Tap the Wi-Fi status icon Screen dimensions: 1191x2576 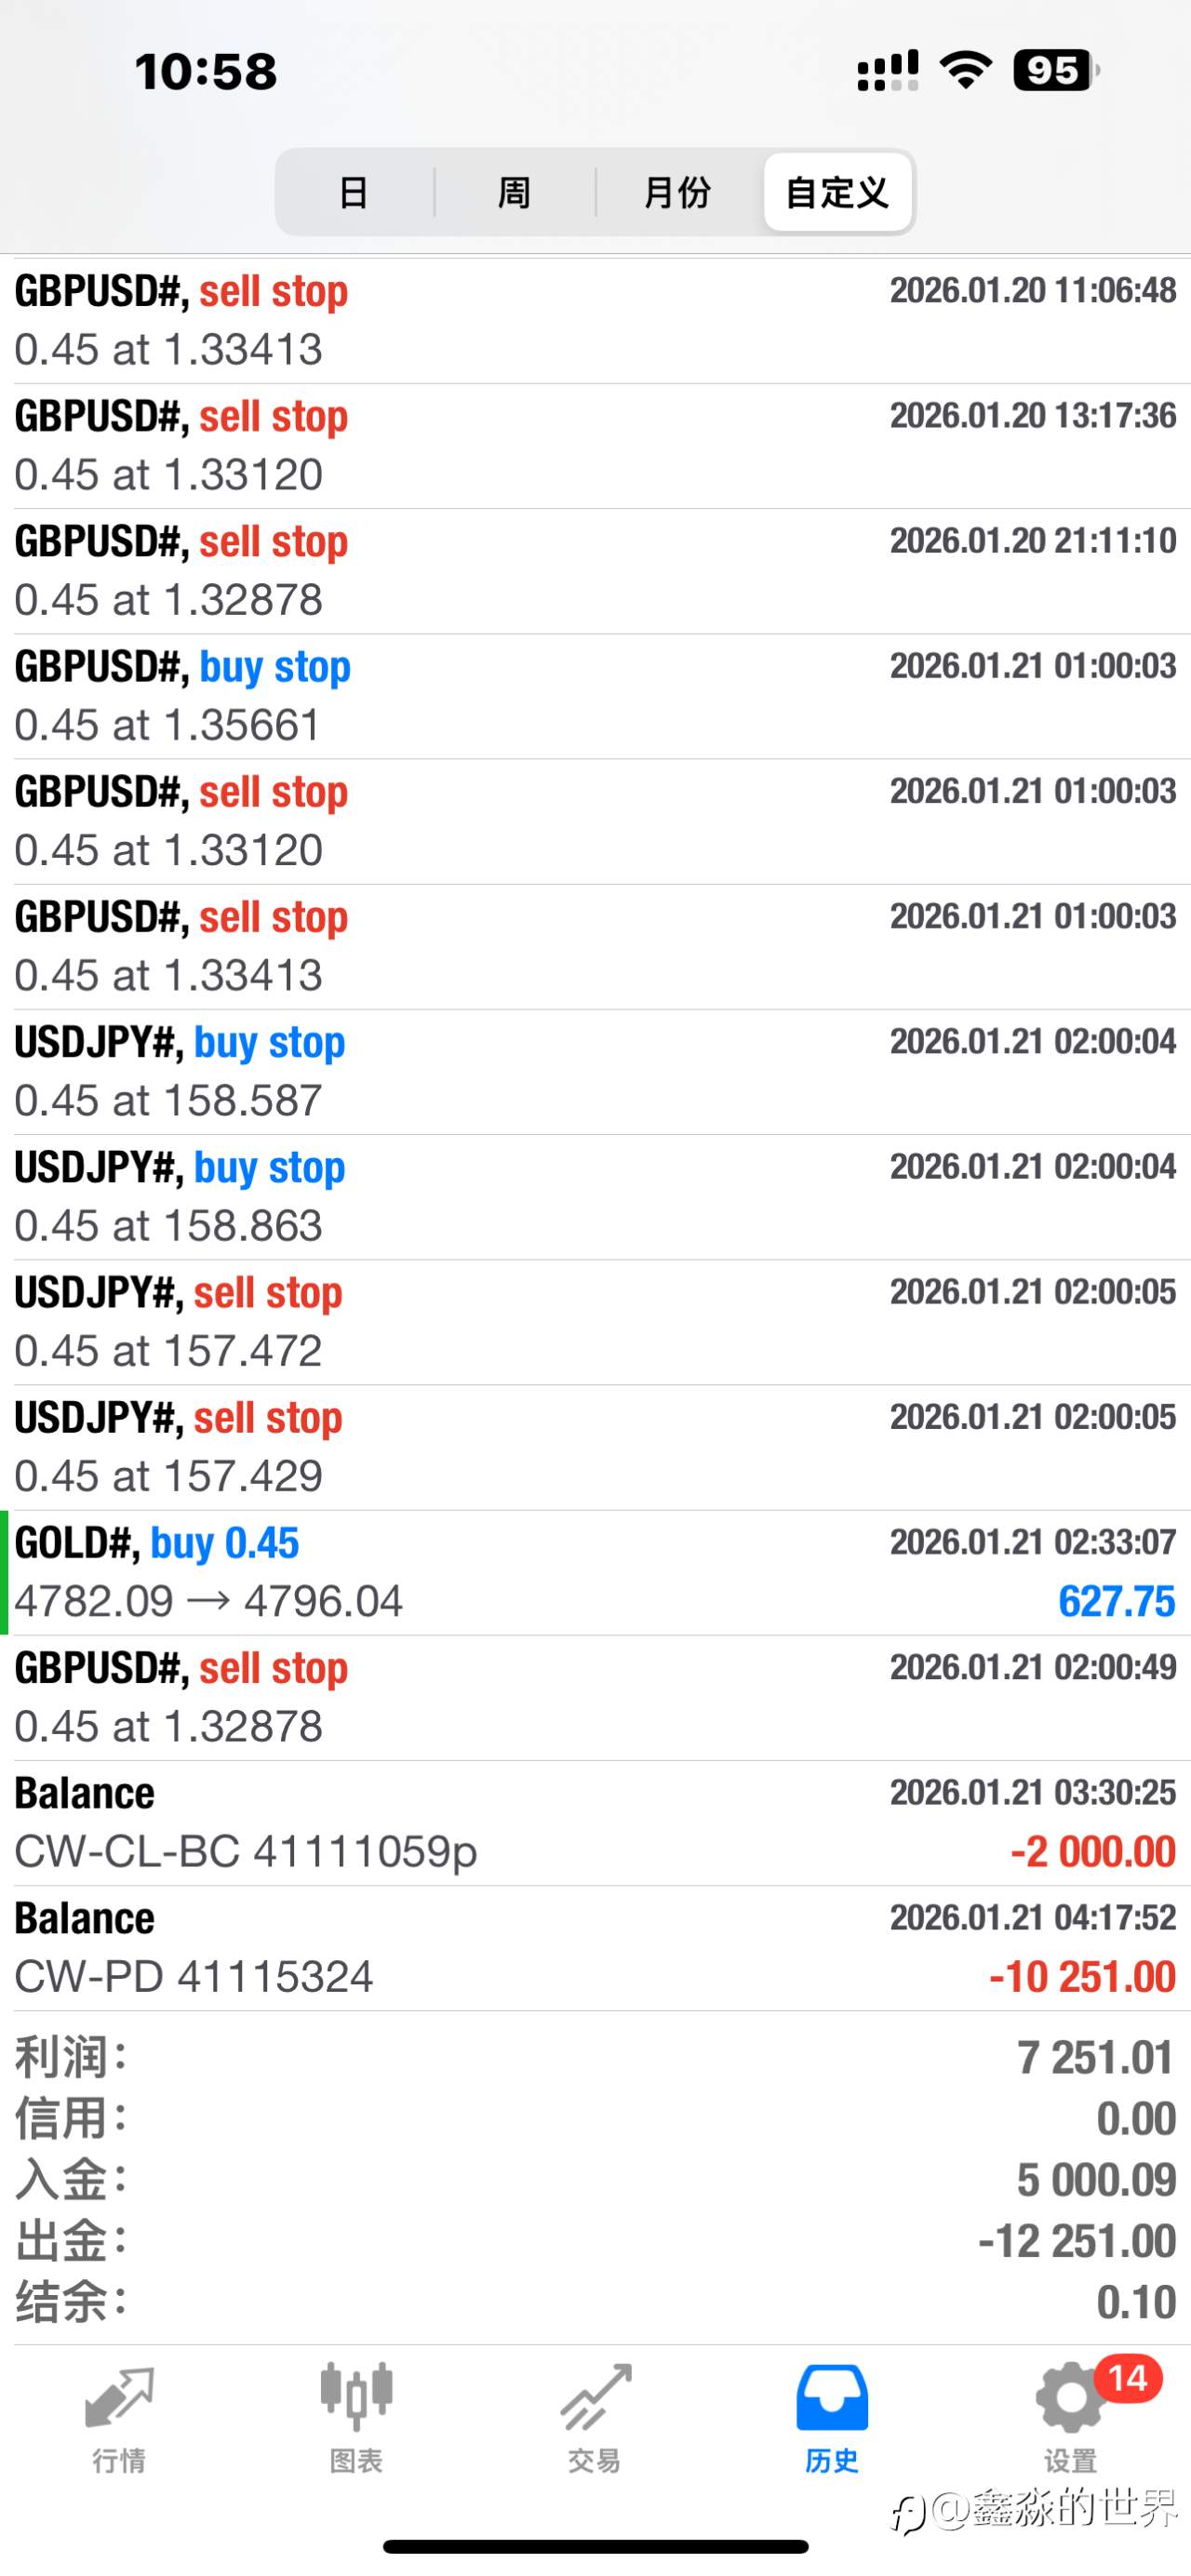click(x=965, y=70)
